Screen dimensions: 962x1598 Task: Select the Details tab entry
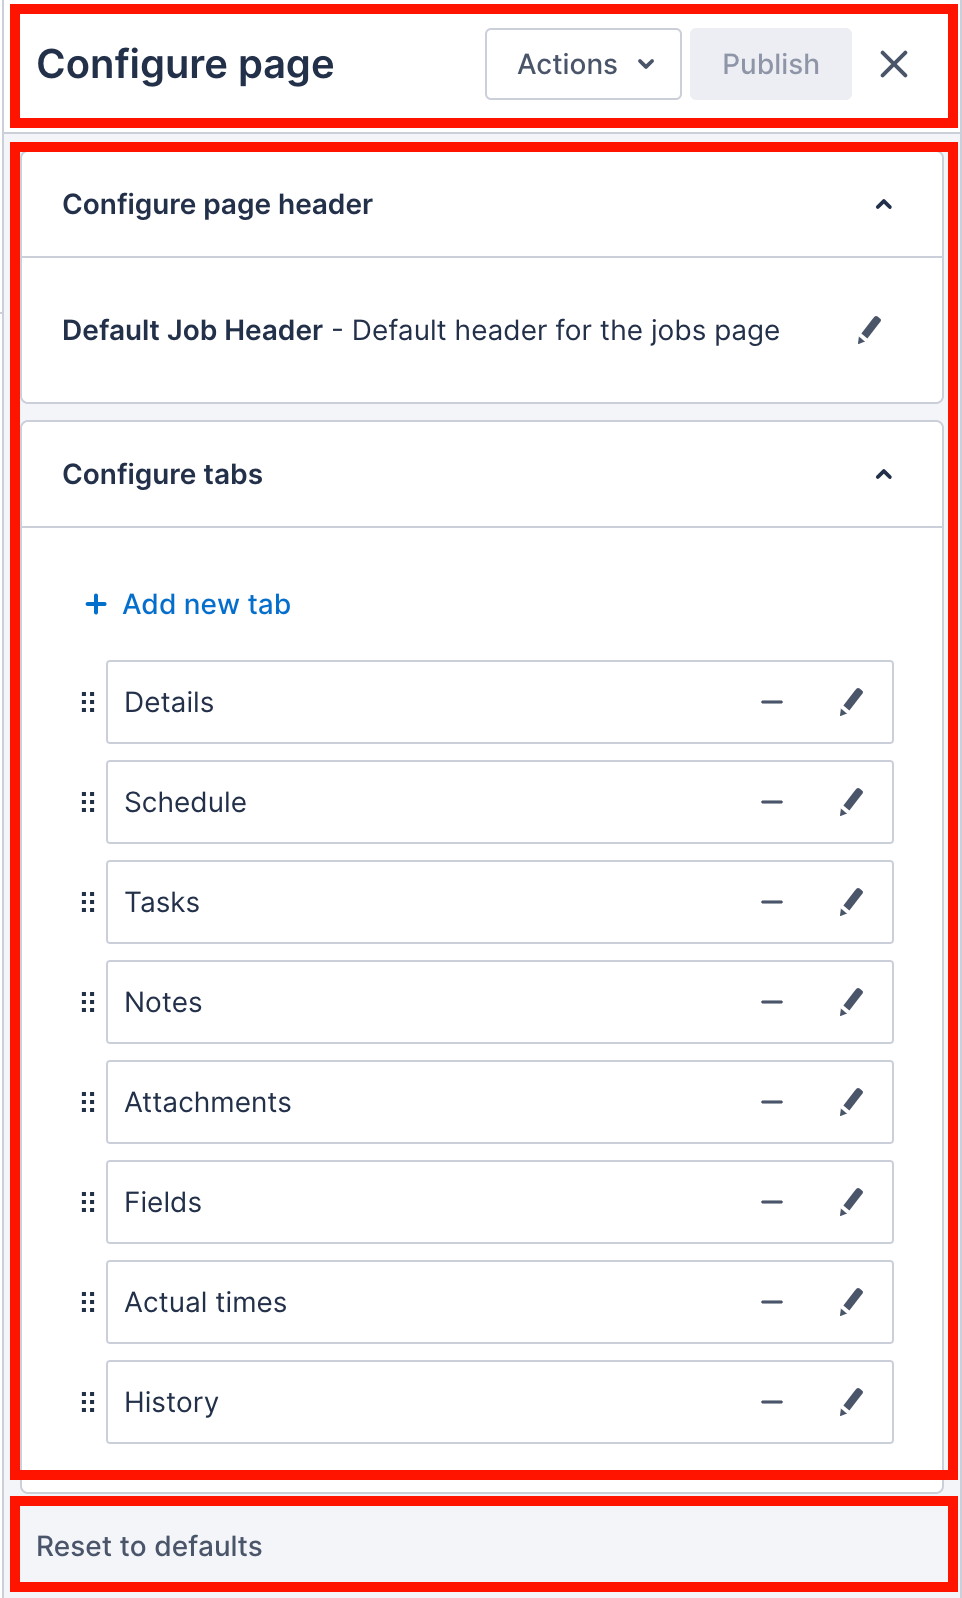tap(400, 702)
